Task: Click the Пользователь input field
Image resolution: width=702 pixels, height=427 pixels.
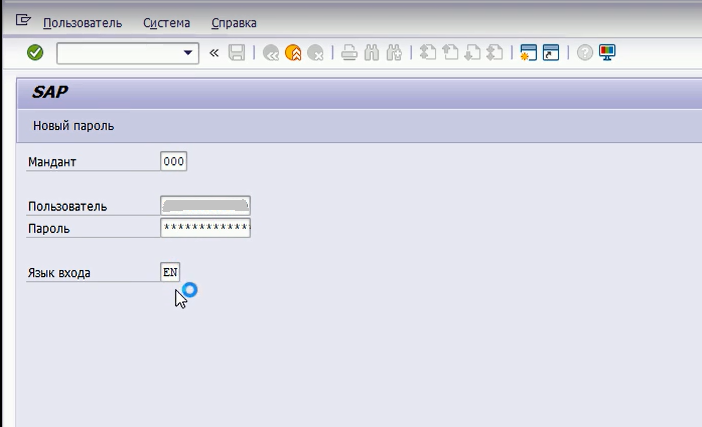Action: coord(205,206)
